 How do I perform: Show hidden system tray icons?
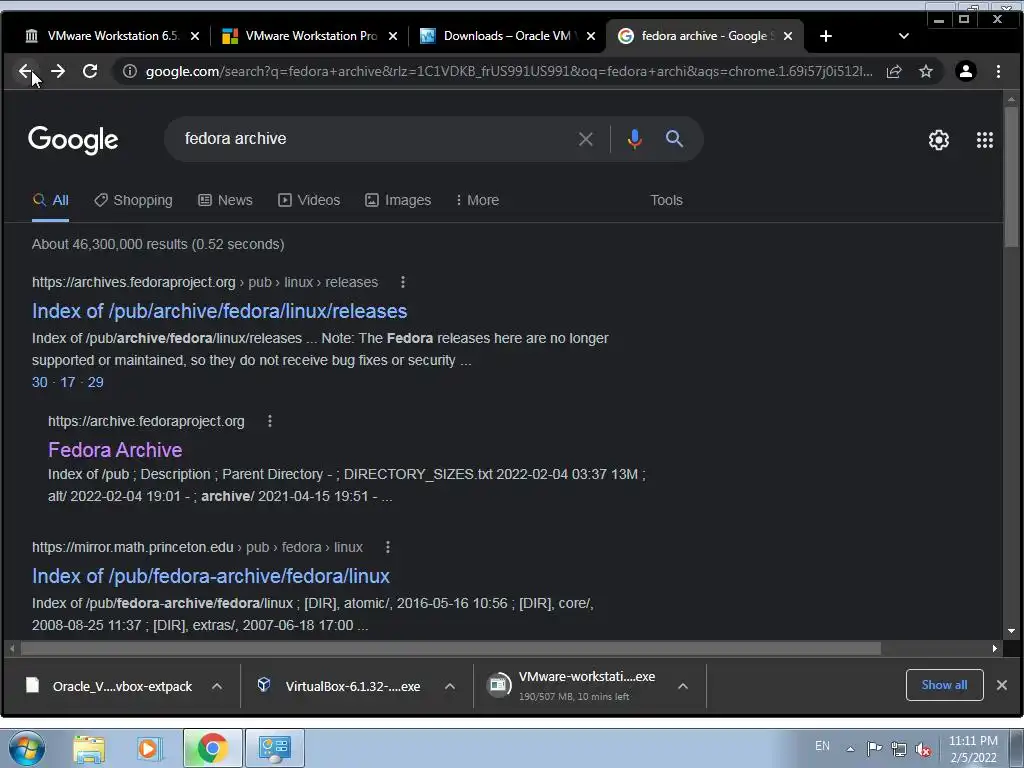pos(850,748)
